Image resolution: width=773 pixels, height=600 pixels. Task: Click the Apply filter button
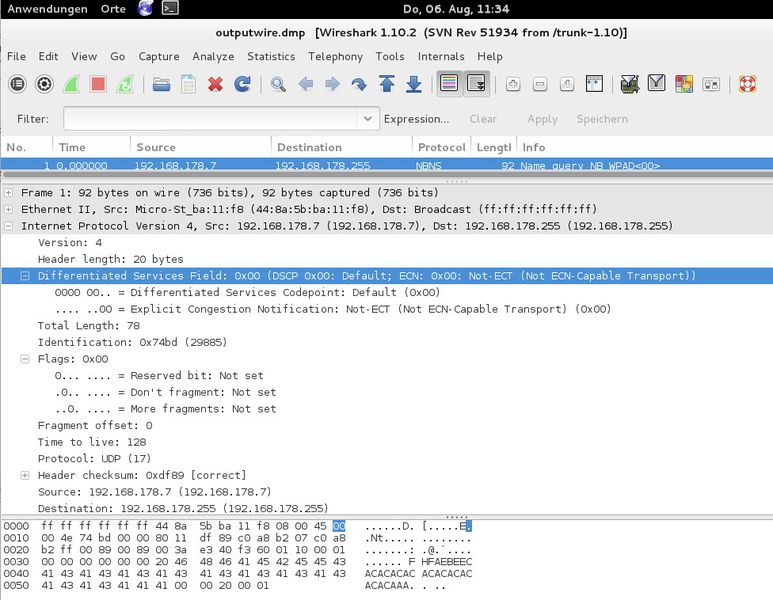click(542, 119)
